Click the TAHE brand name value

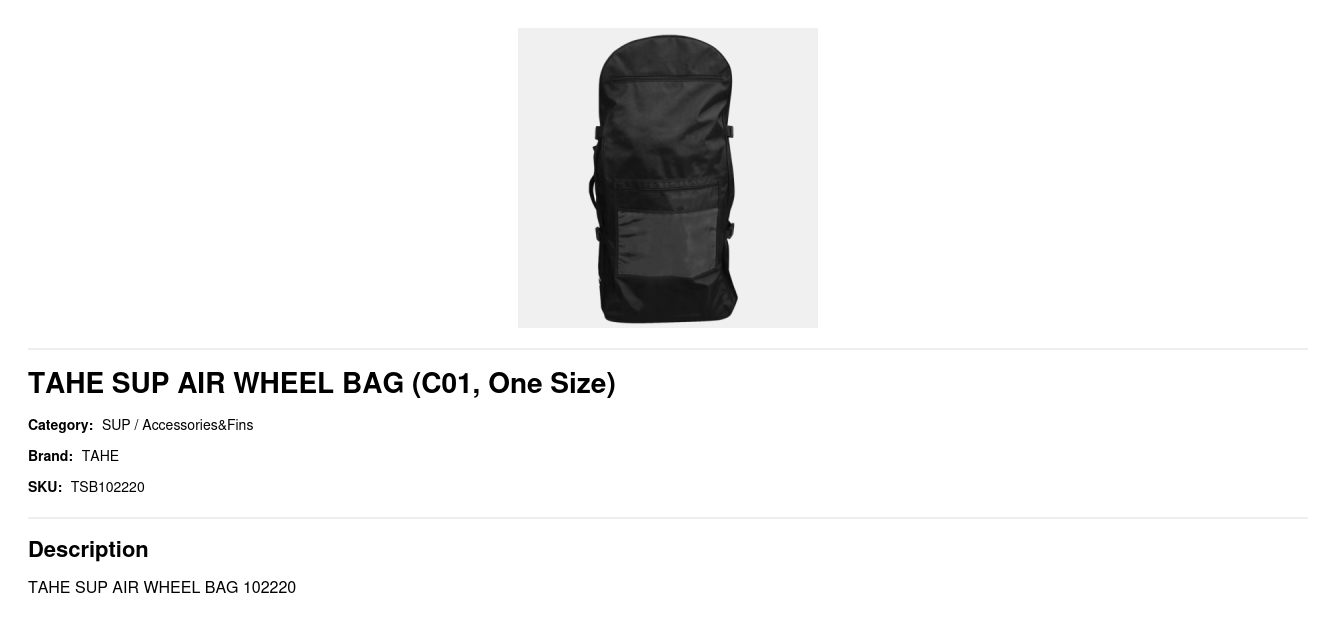(x=100, y=456)
